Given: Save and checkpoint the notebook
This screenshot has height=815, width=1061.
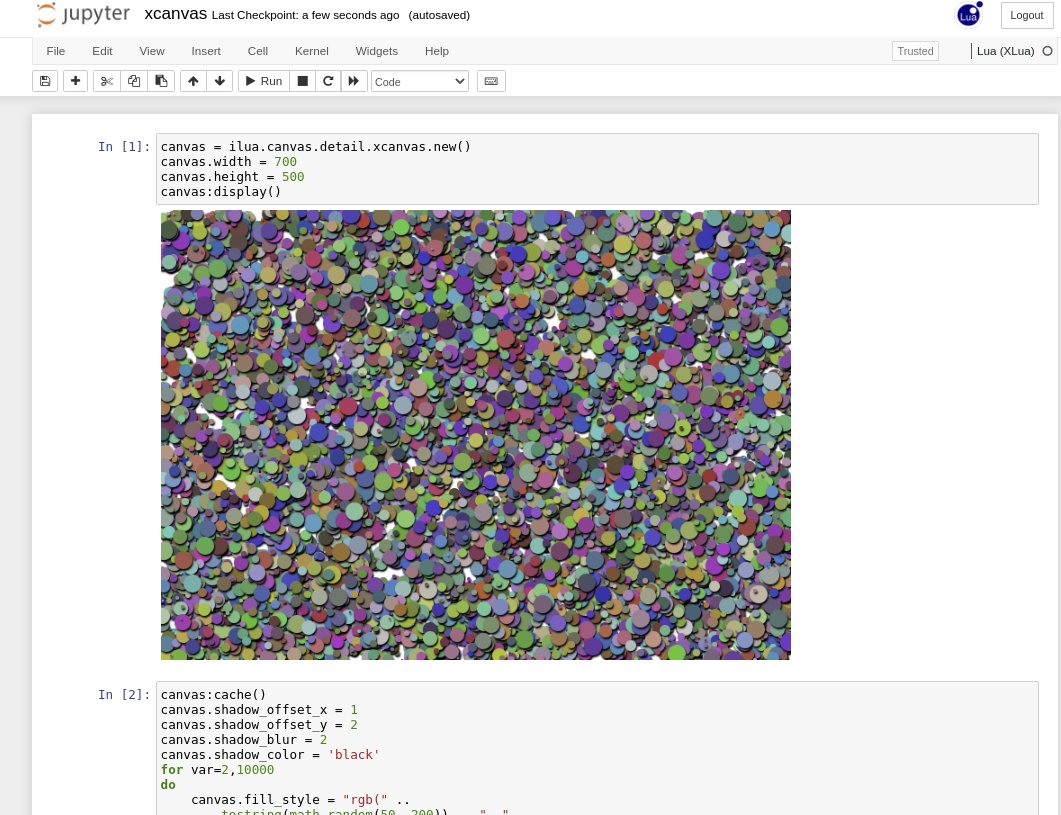Looking at the screenshot, I should coord(45,81).
